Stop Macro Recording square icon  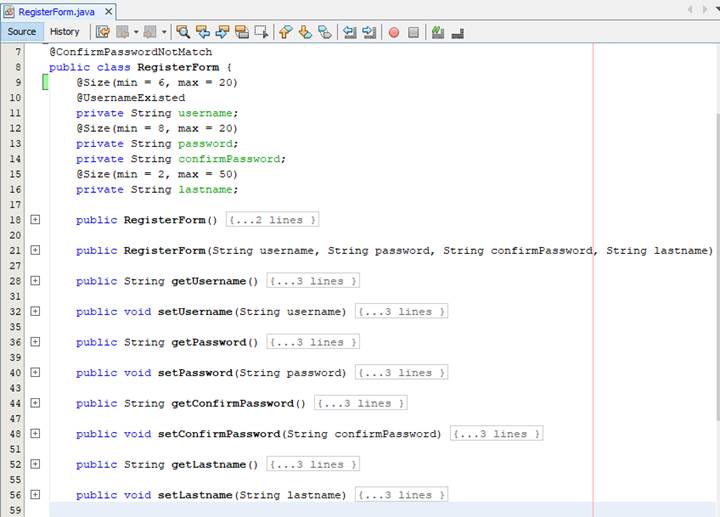click(x=413, y=32)
